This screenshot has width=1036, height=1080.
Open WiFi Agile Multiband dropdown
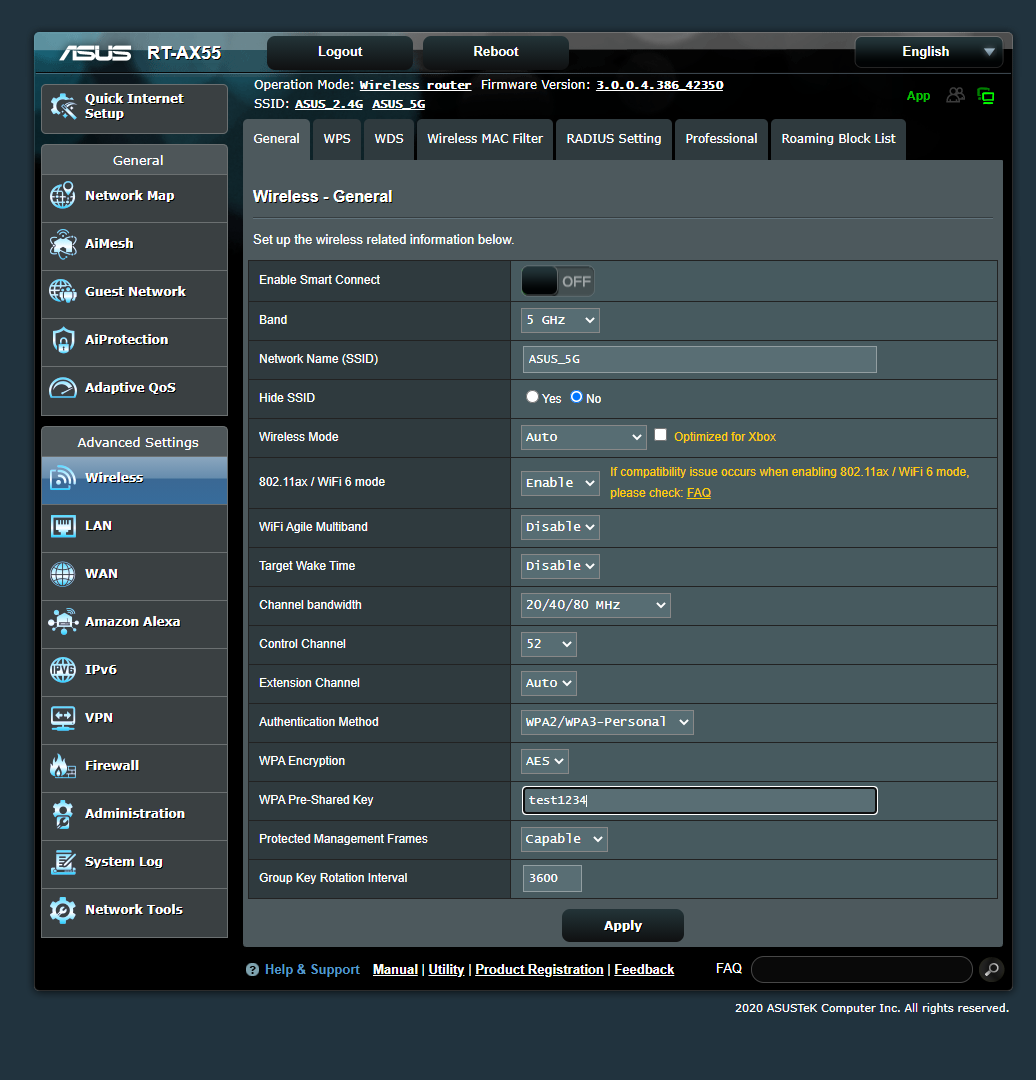pos(560,527)
